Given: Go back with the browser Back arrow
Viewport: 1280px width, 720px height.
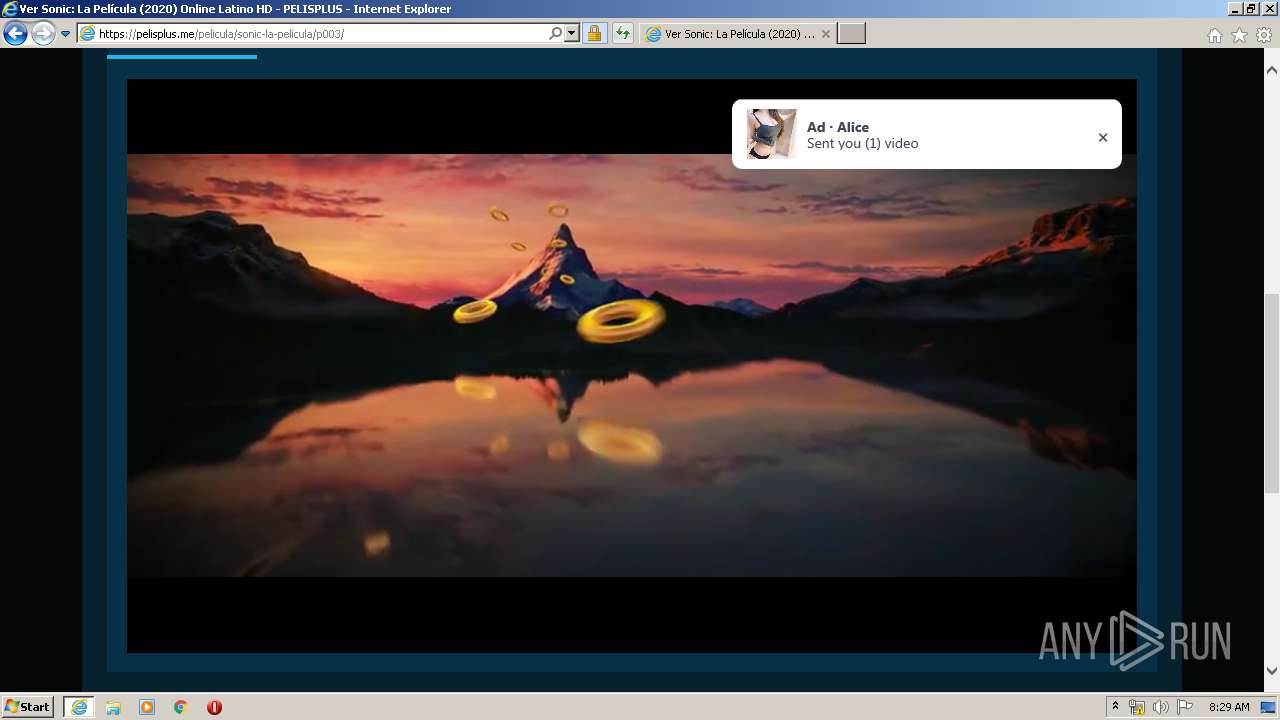Looking at the screenshot, I should [15, 34].
